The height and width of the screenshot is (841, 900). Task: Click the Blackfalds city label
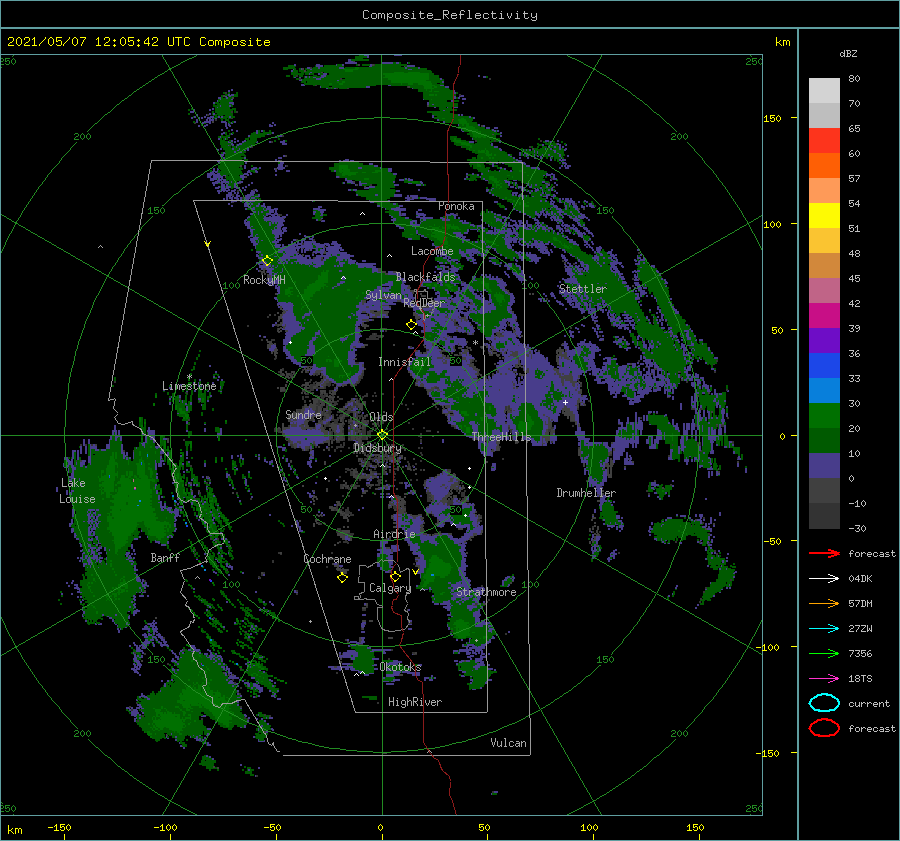(425, 277)
